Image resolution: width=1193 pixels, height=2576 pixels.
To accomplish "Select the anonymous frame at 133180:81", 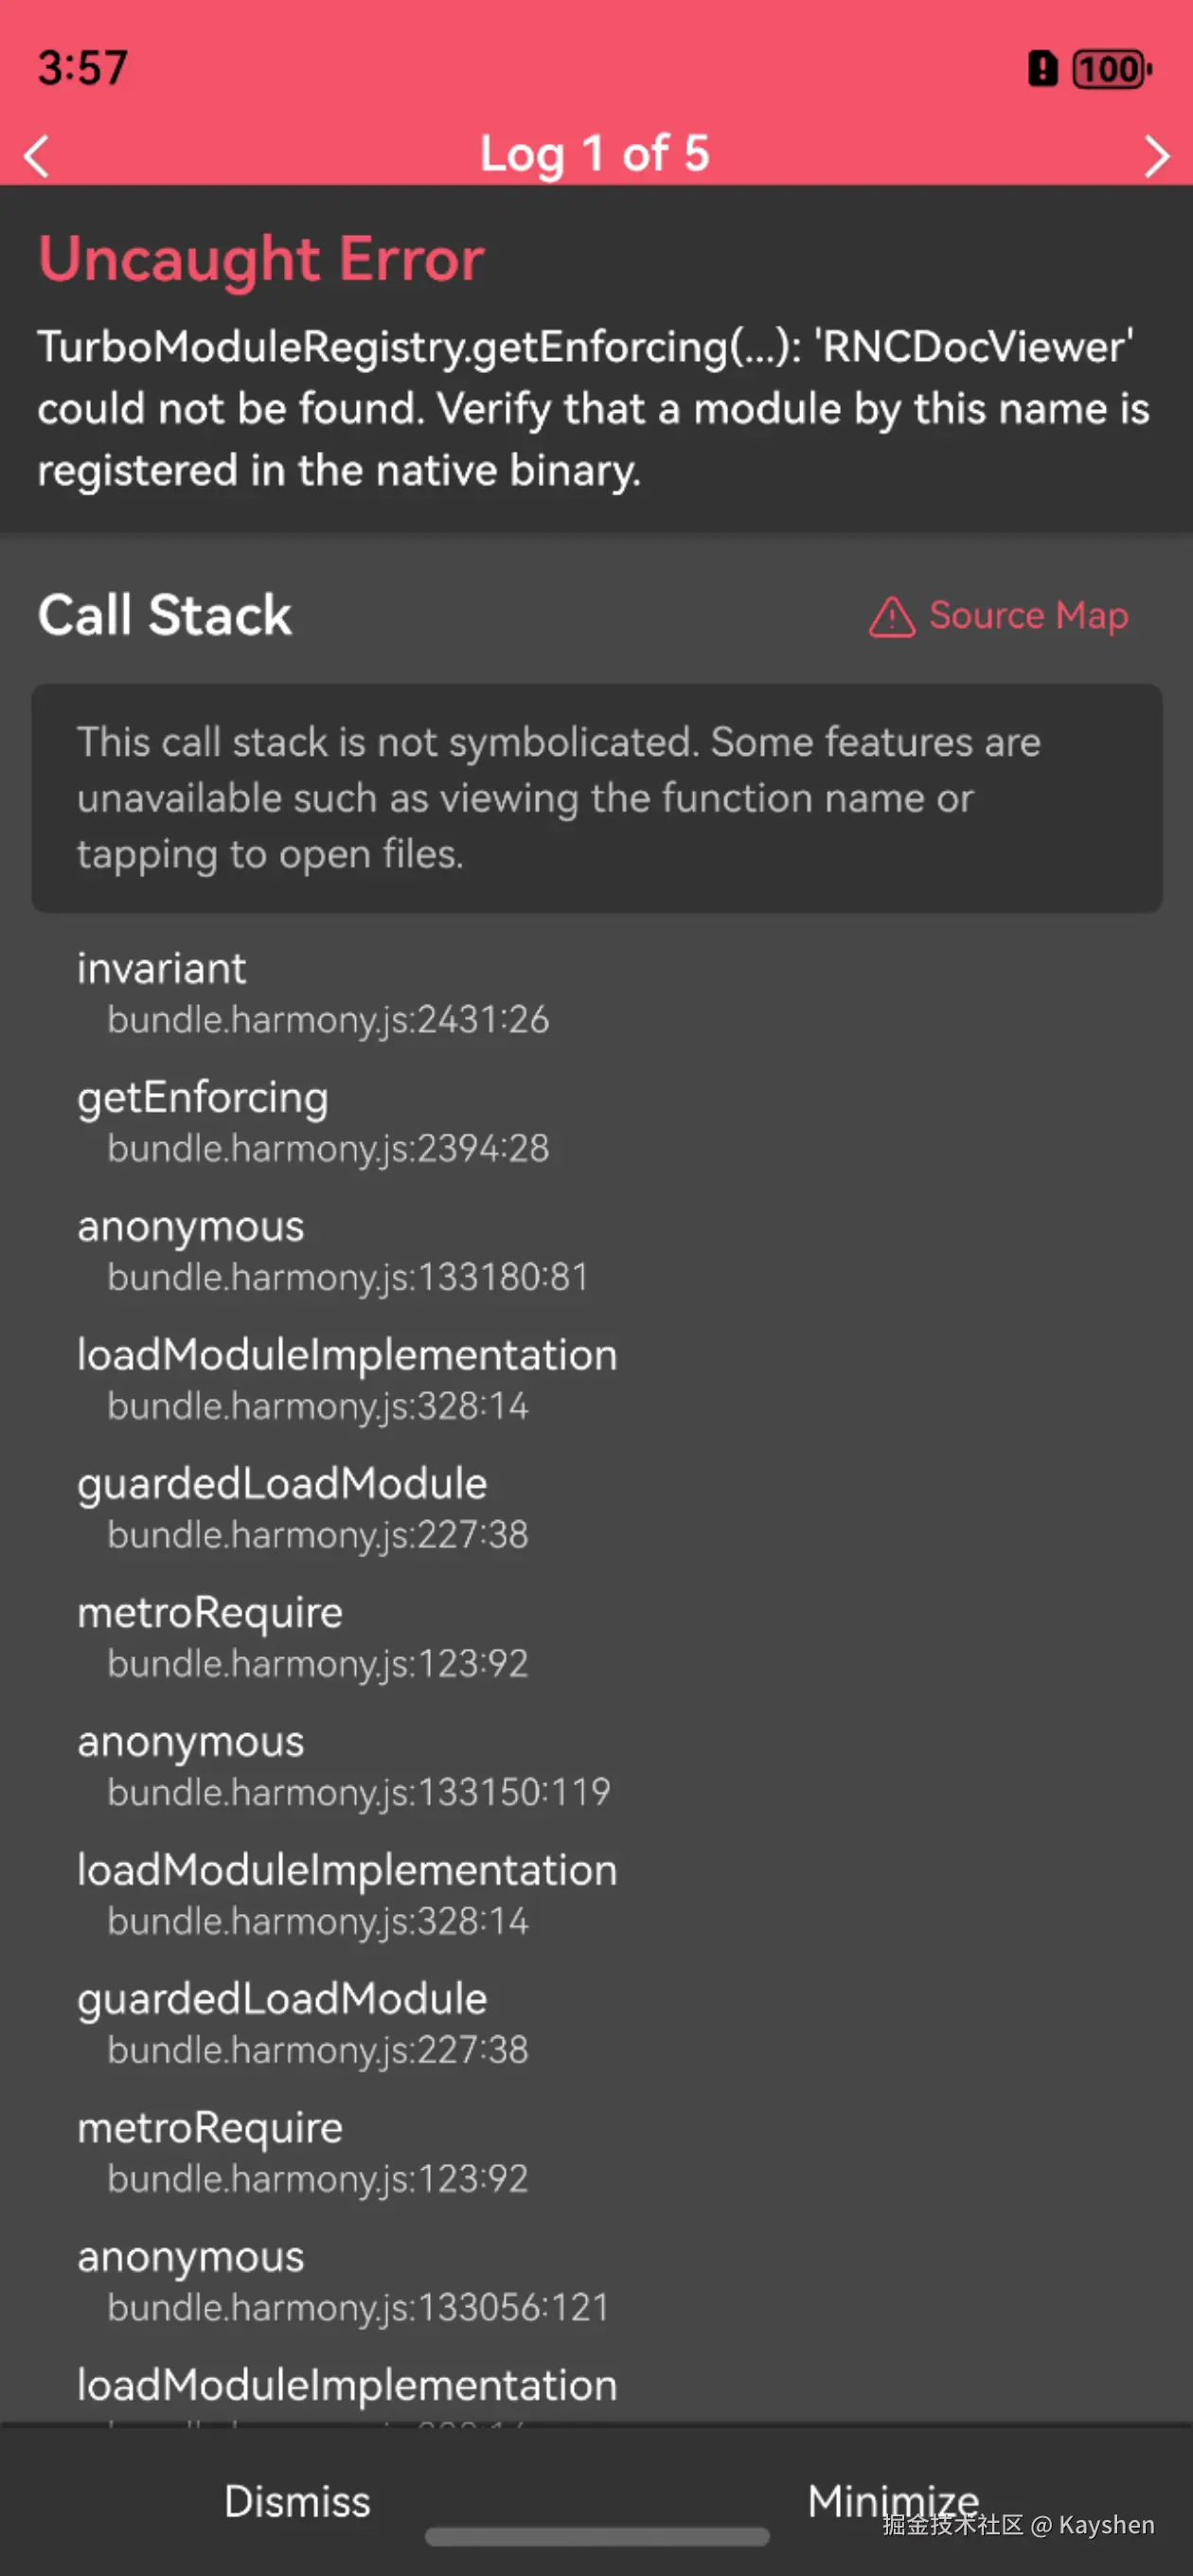I will click(x=191, y=1226).
